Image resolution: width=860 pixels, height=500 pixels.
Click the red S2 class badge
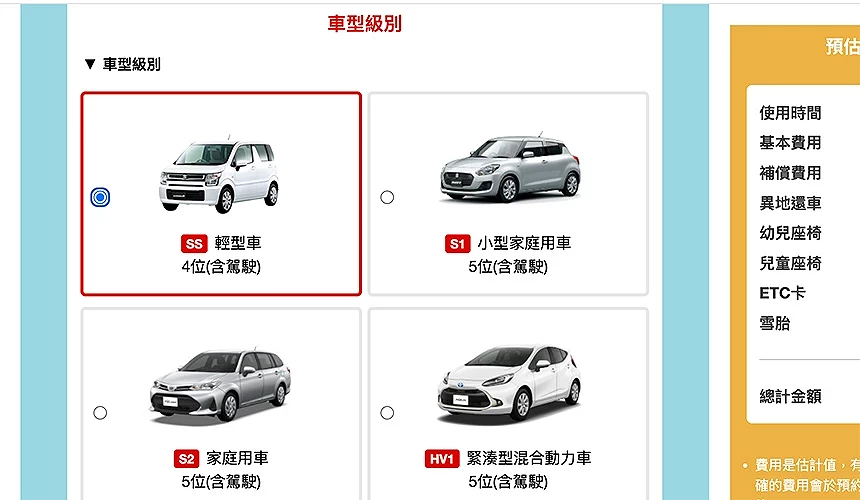pyautogui.click(x=186, y=459)
